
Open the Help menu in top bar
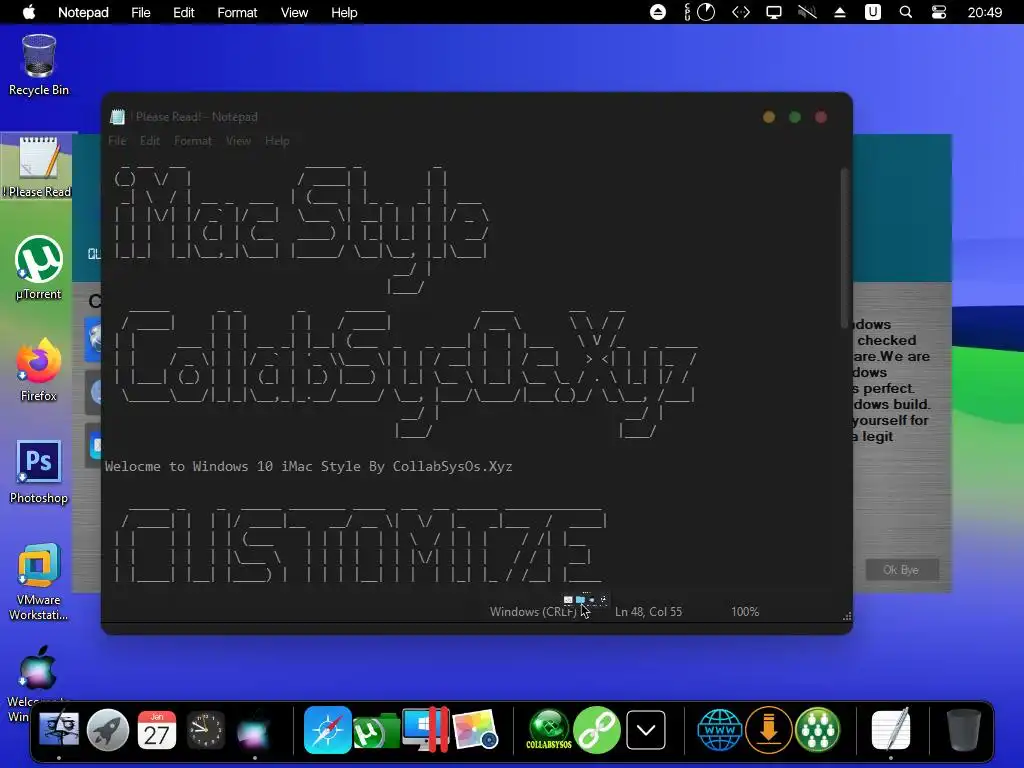(x=344, y=12)
